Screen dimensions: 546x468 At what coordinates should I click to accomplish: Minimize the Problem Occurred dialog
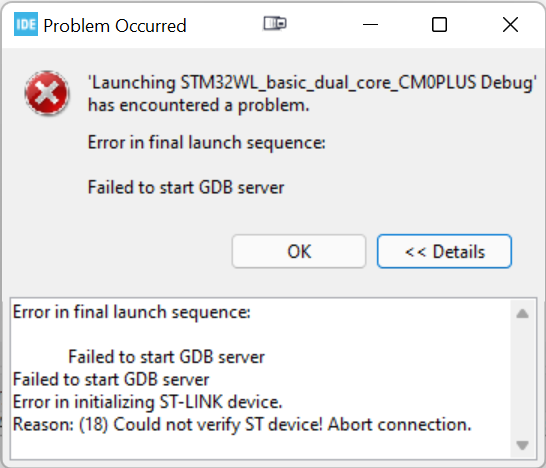[x=370, y=25]
